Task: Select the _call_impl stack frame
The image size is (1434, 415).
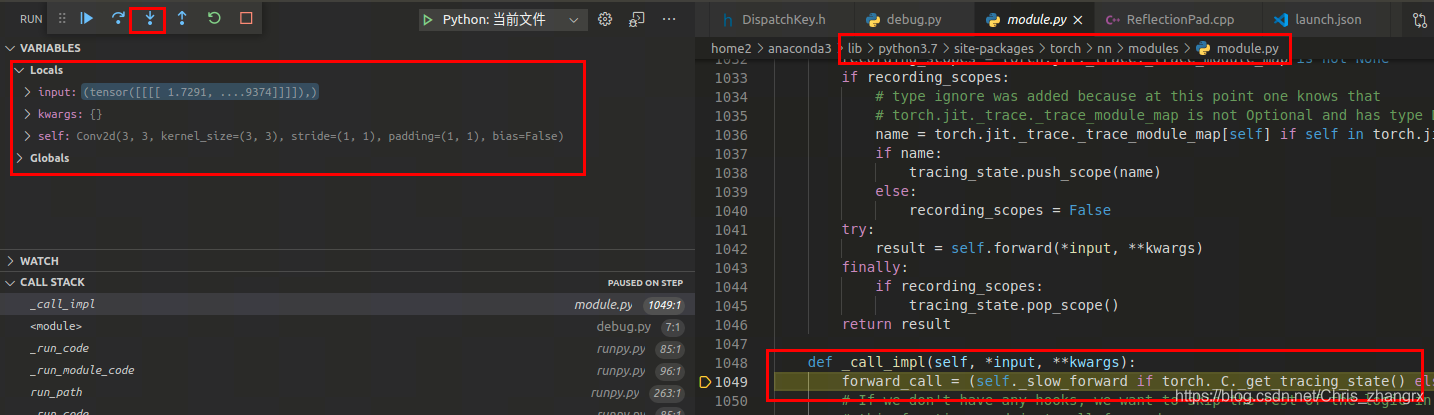Action: coord(347,304)
